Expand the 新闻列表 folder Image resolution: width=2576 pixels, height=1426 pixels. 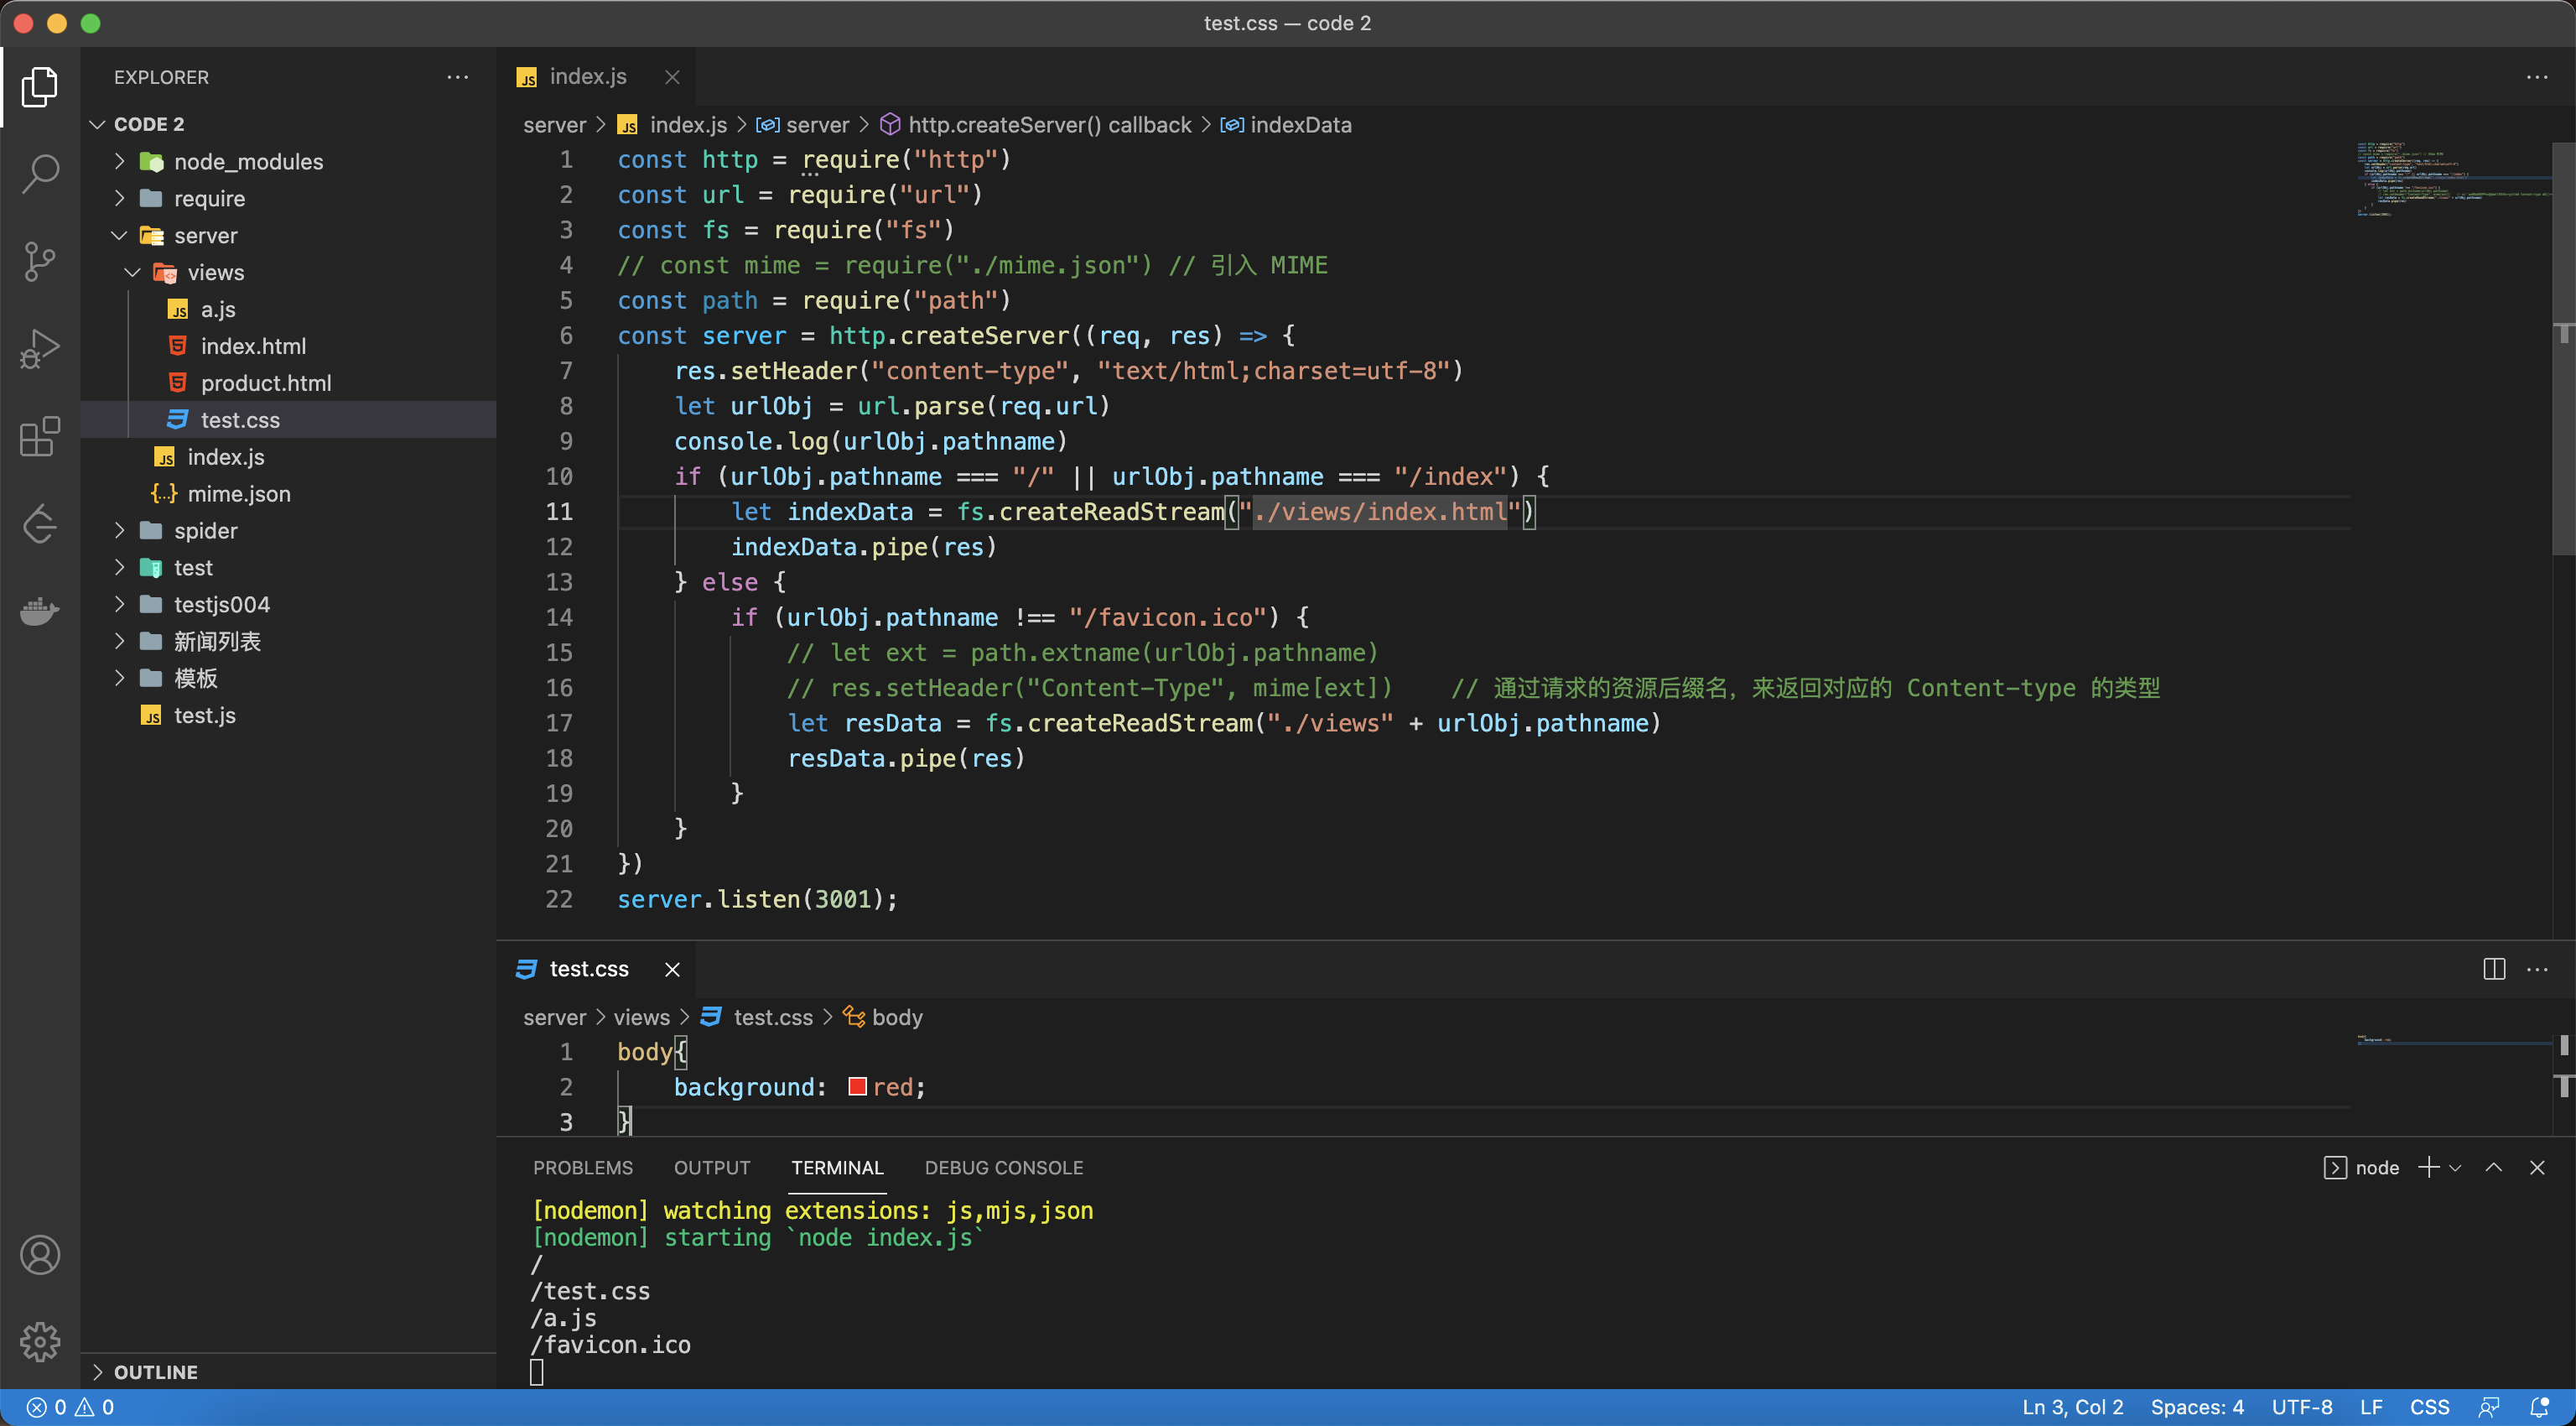tap(119, 641)
